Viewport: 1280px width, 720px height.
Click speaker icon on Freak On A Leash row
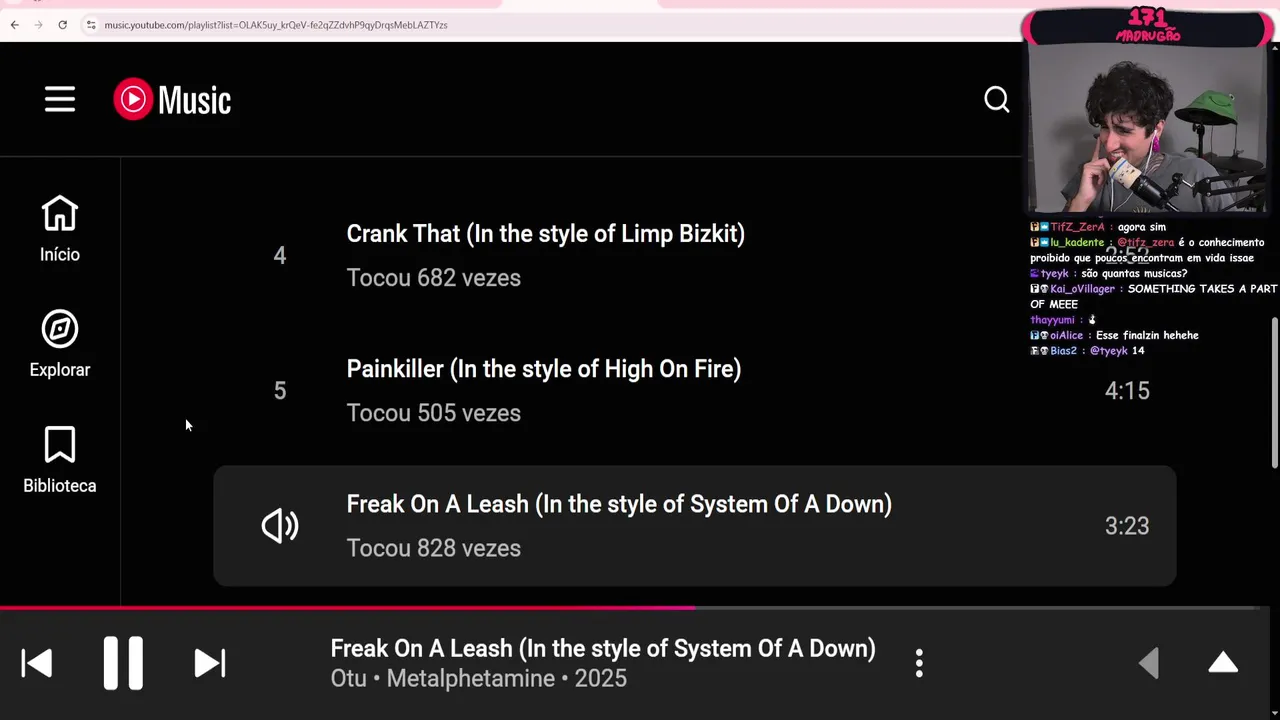pyautogui.click(x=280, y=526)
